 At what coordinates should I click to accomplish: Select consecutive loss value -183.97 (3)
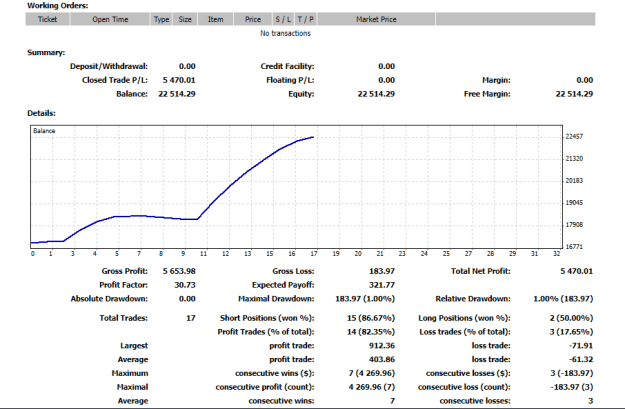pyautogui.click(x=572, y=387)
